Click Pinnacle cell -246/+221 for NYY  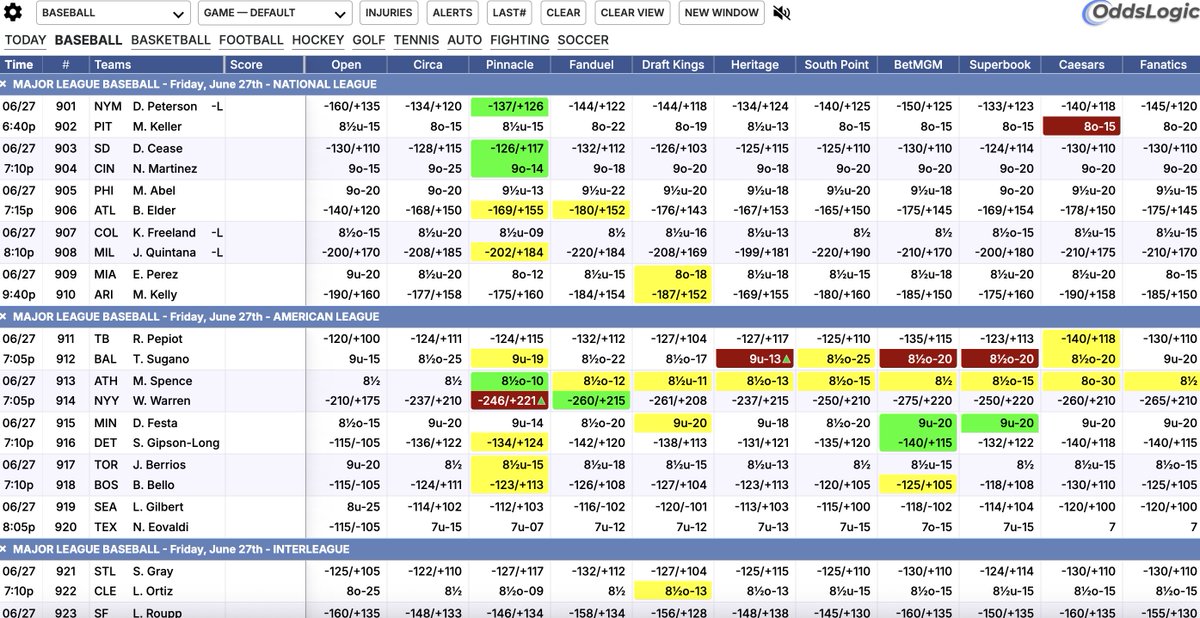pyautogui.click(x=509, y=401)
